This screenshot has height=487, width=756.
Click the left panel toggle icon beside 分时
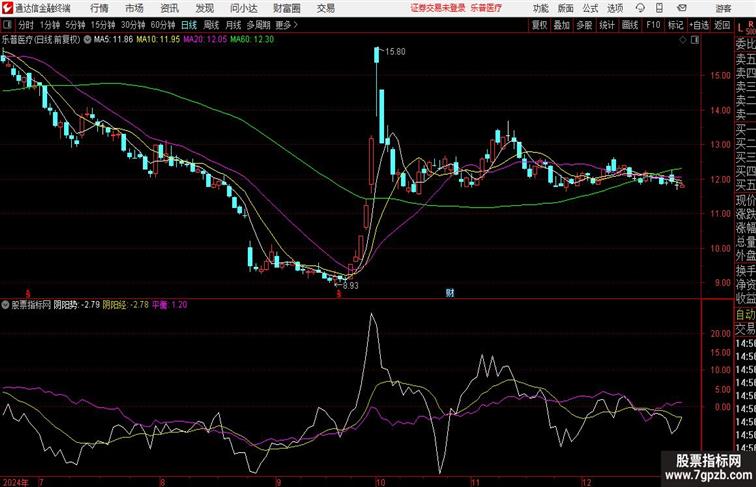[8, 25]
